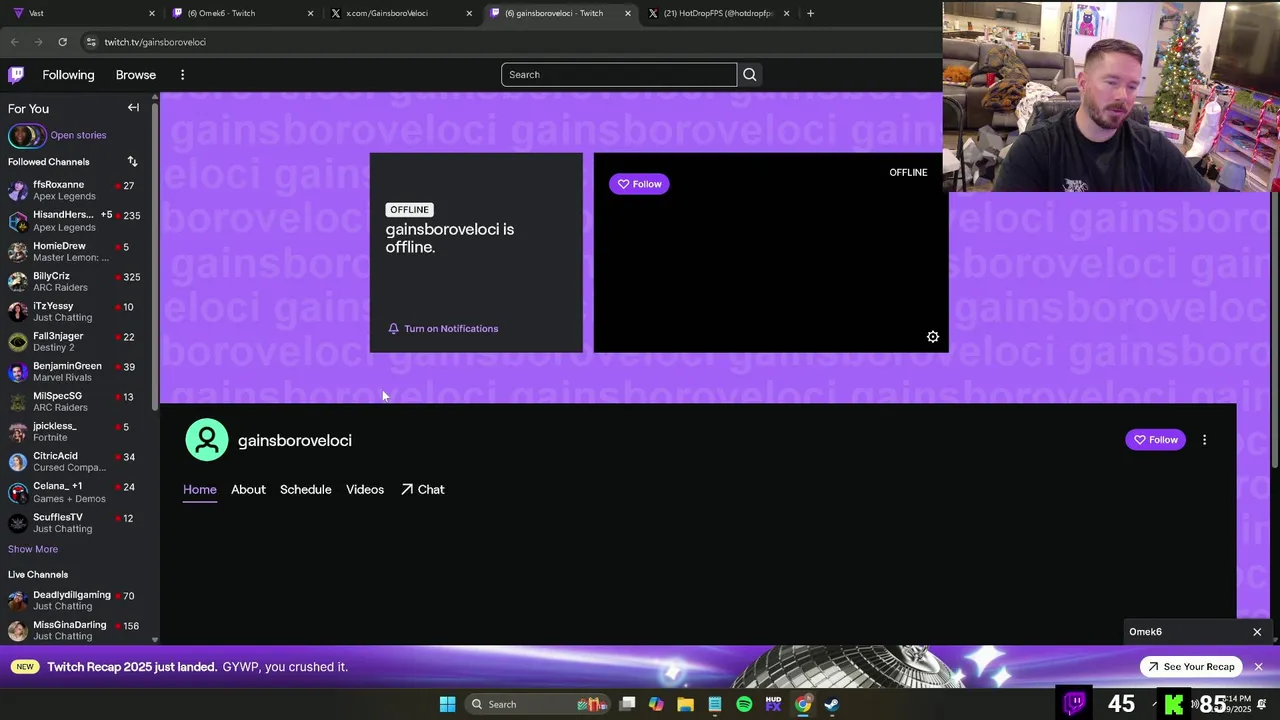The width and height of the screenshot is (1280, 720).
Task: Click address bar twitch.tv/gainsboroveloci
Action: click(155, 42)
